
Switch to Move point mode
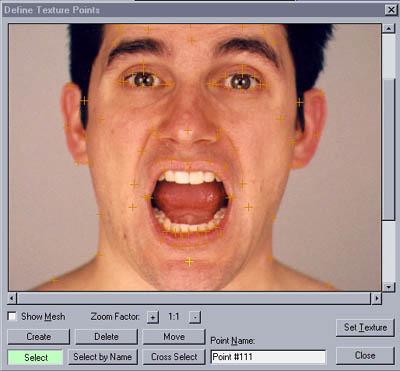[174, 337]
